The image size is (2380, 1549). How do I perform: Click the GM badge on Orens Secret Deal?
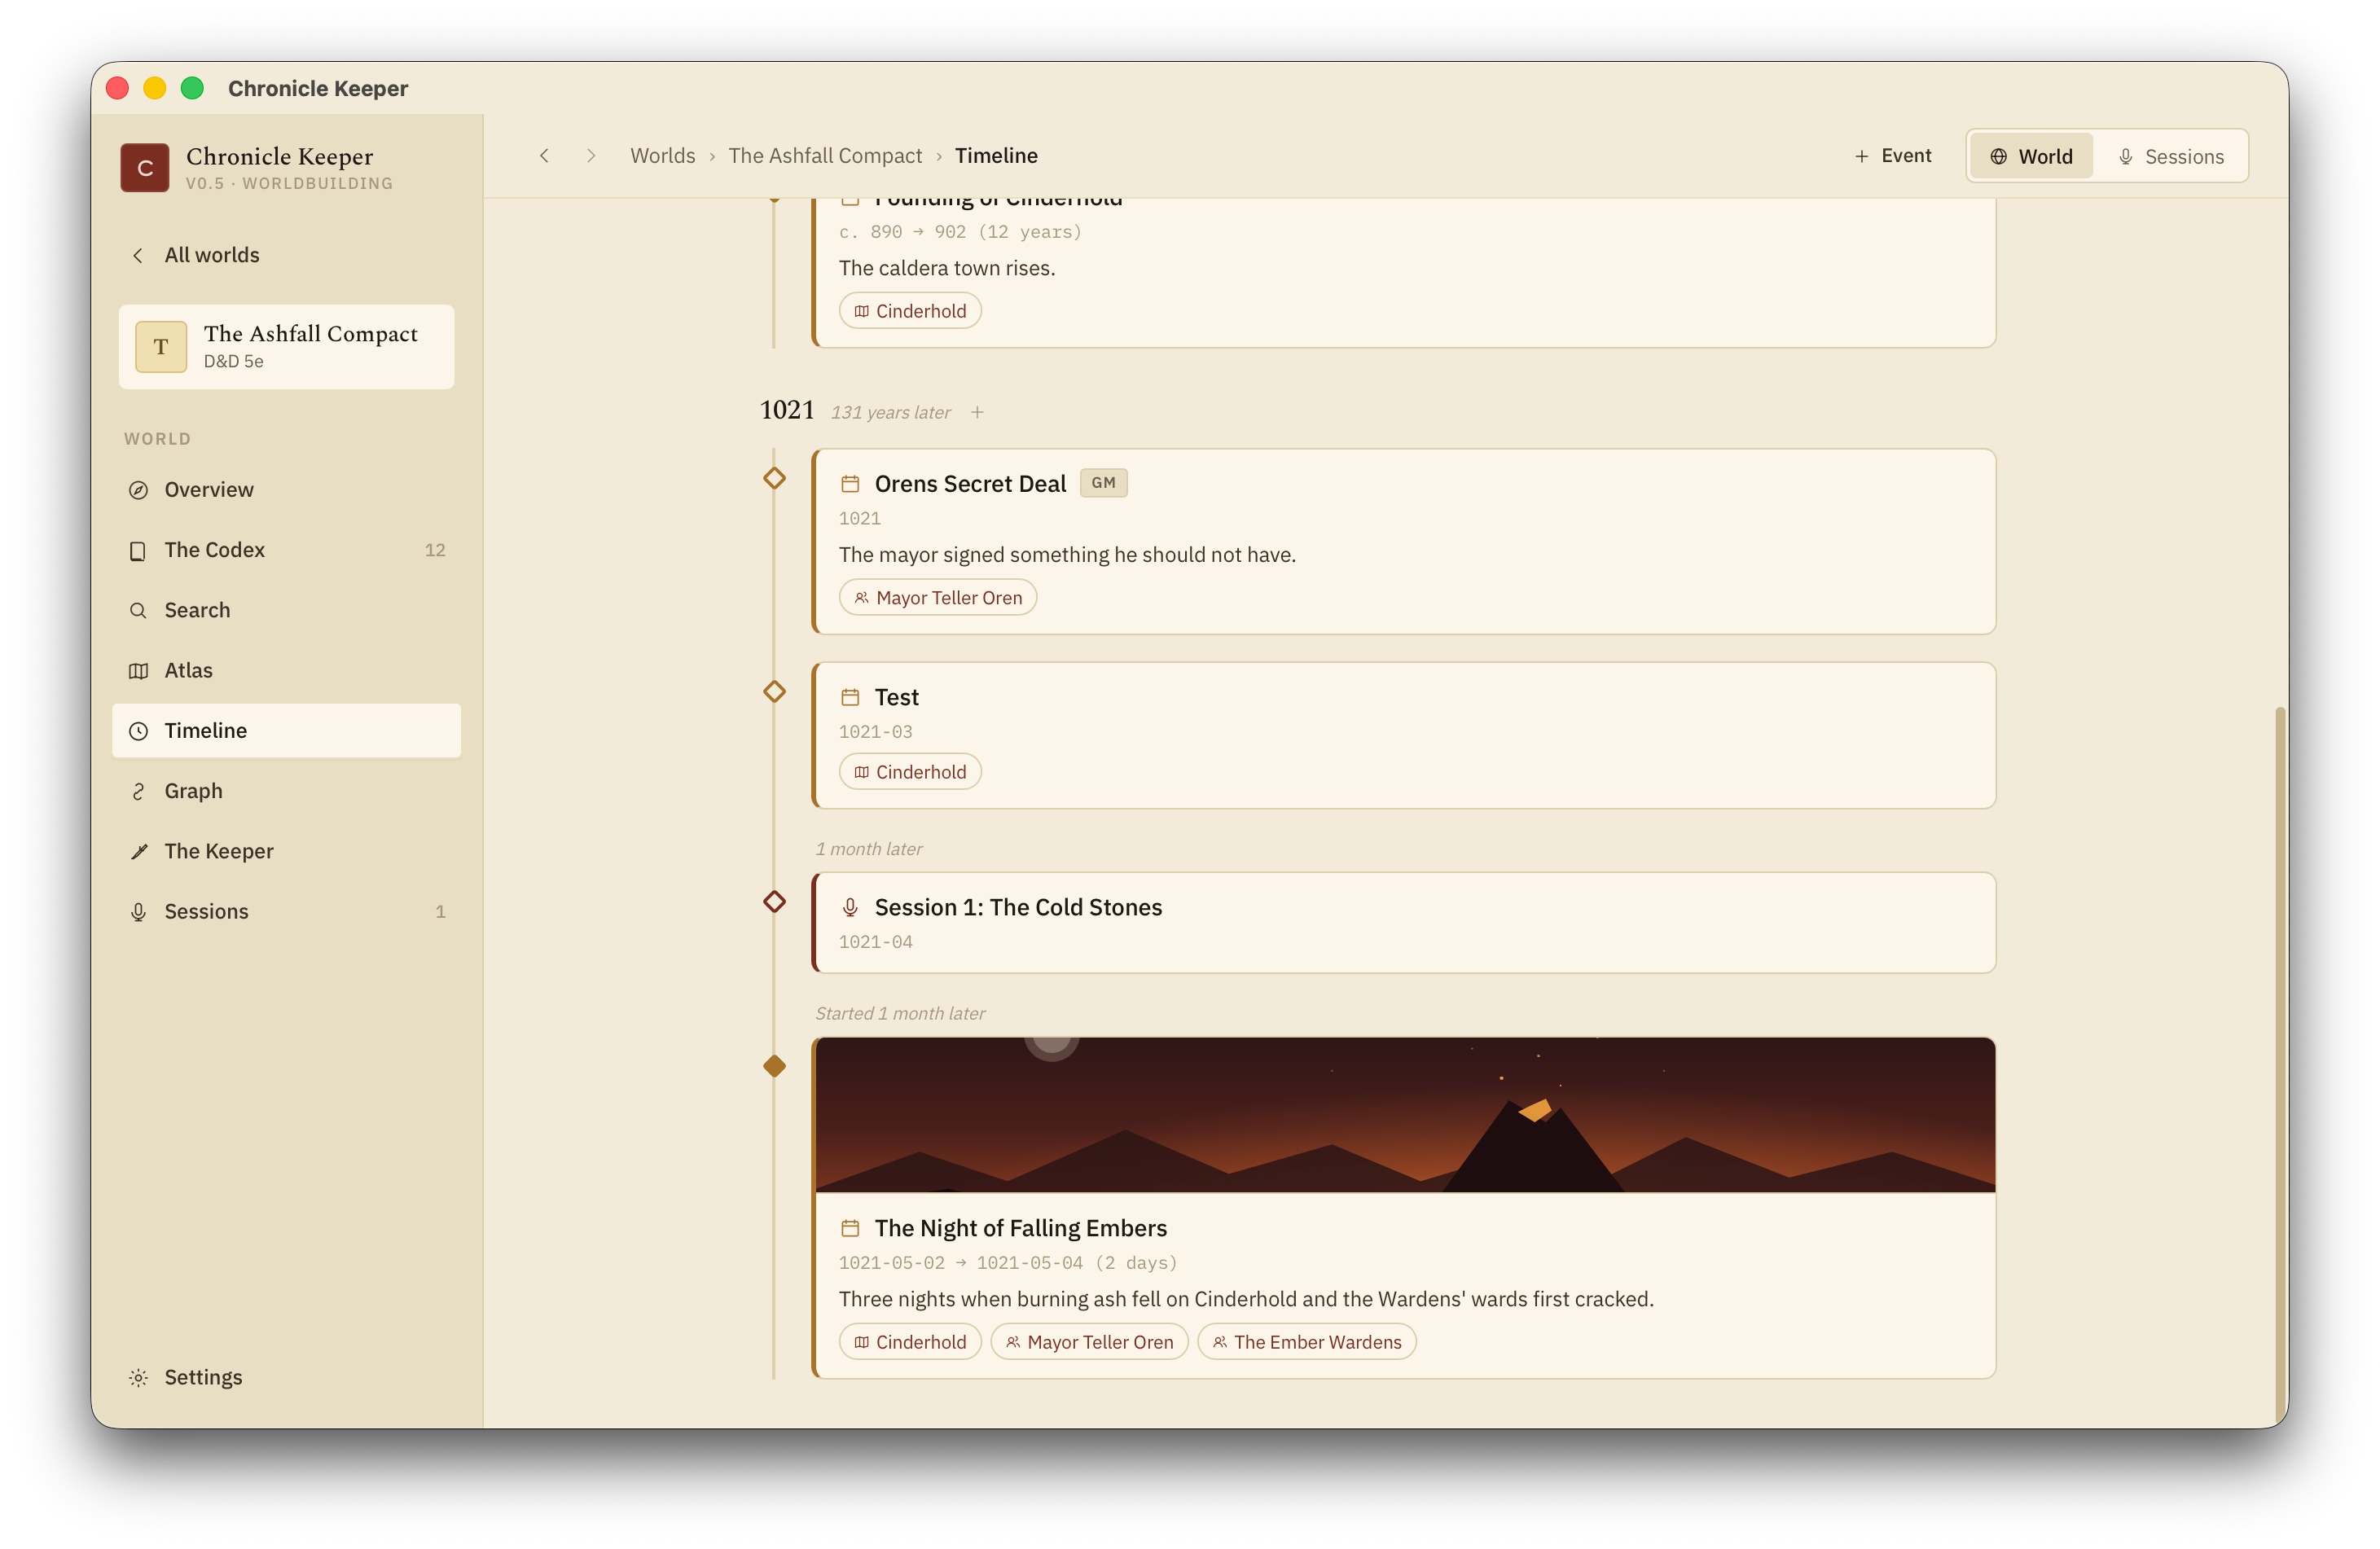click(x=1103, y=483)
